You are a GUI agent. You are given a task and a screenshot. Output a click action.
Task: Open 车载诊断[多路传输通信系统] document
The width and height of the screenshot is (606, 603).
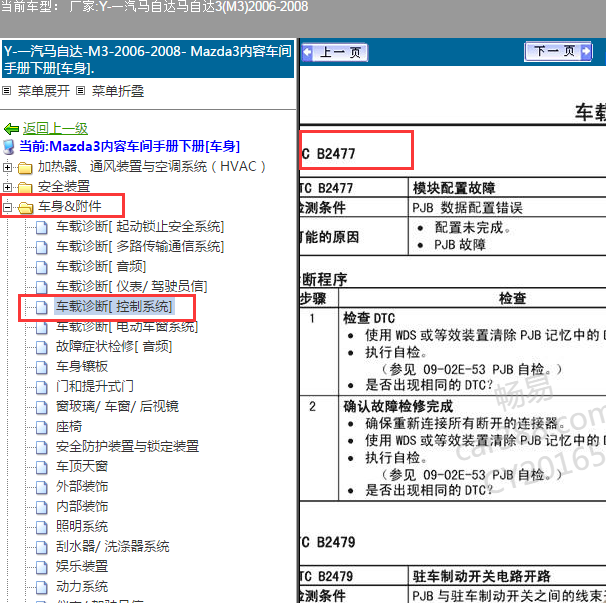(140, 247)
